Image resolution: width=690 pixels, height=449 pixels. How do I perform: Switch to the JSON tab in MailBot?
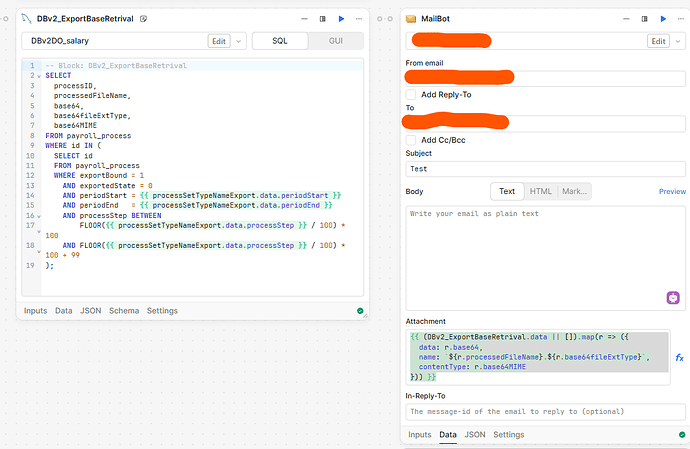coord(475,435)
